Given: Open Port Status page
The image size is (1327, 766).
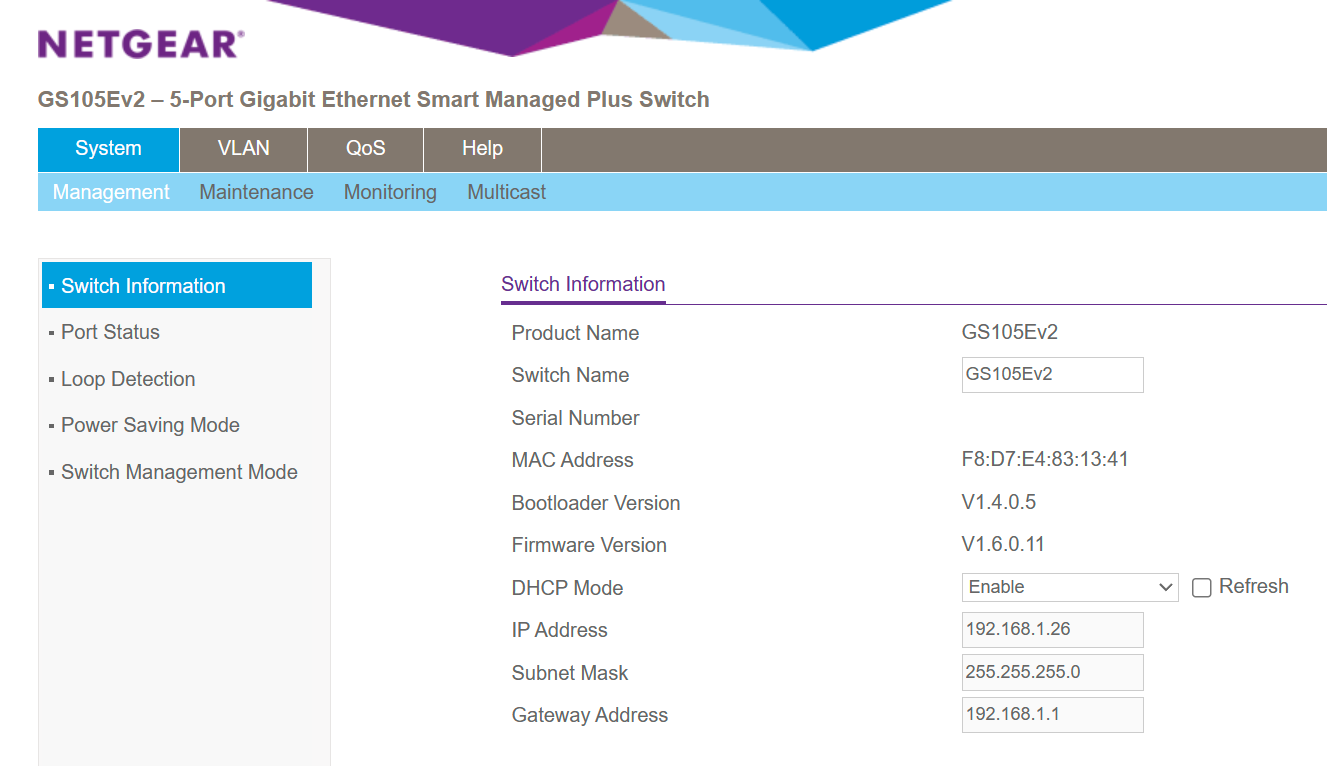Looking at the screenshot, I should 110,332.
